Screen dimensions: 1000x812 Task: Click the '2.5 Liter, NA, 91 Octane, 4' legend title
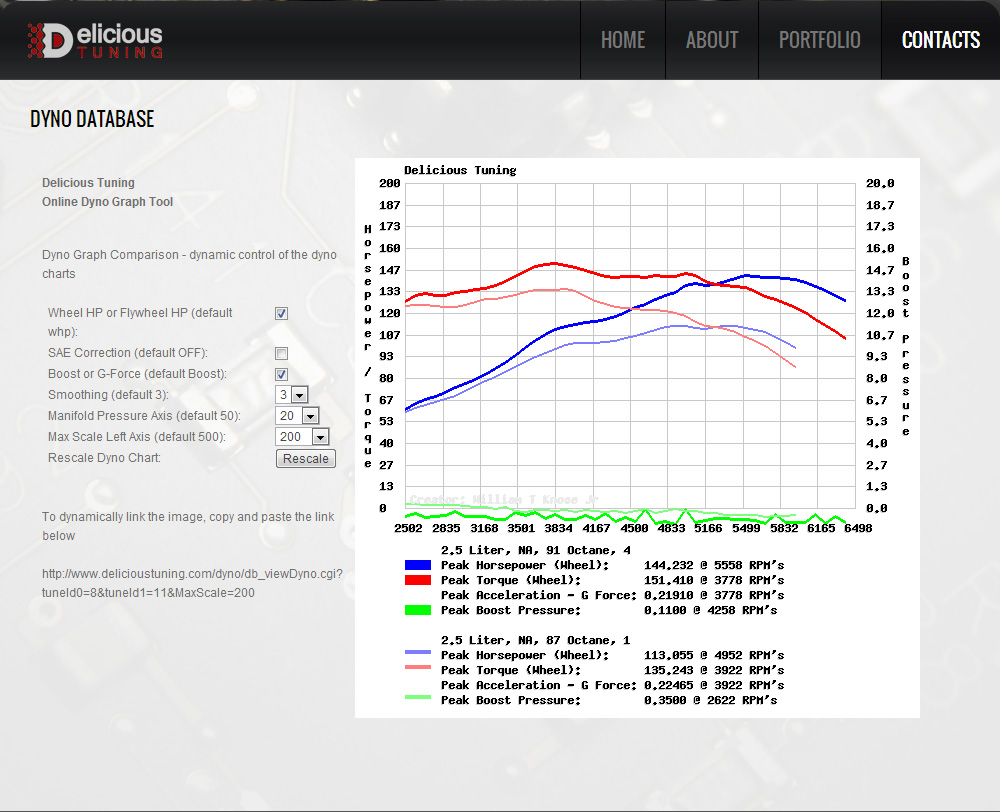[536, 550]
